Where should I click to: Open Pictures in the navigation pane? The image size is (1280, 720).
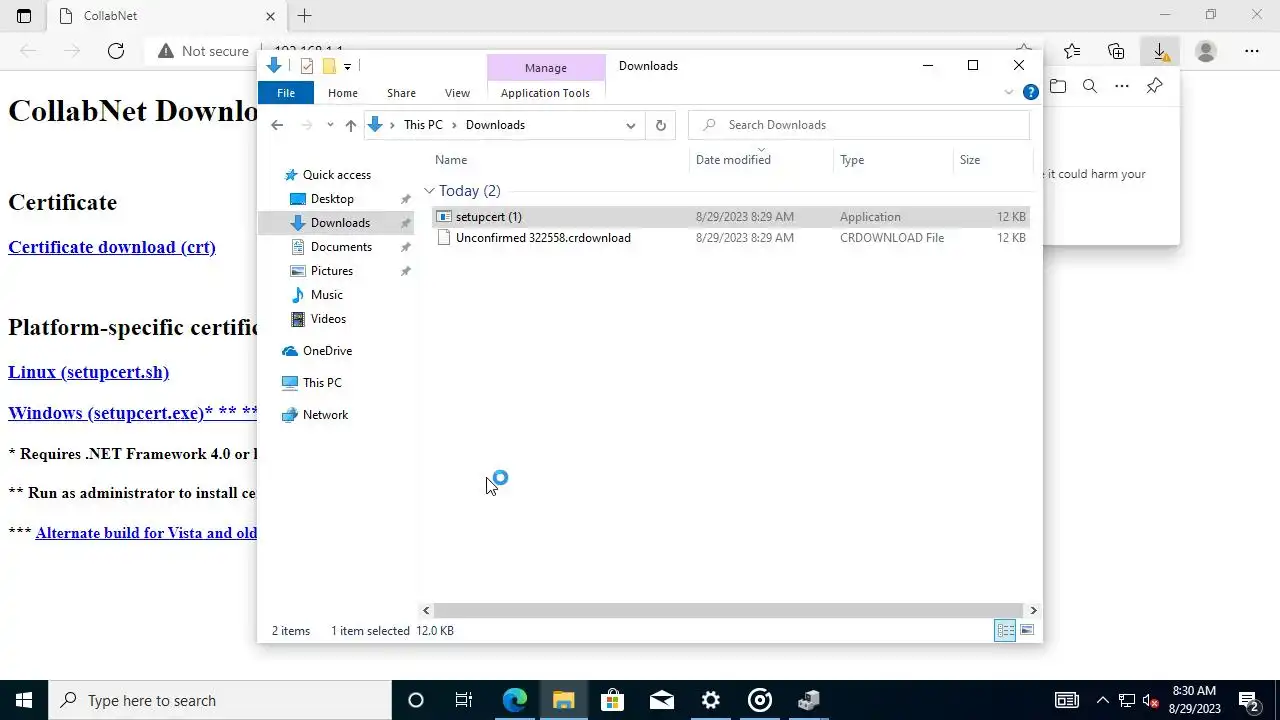pyautogui.click(x=331, y=271)
